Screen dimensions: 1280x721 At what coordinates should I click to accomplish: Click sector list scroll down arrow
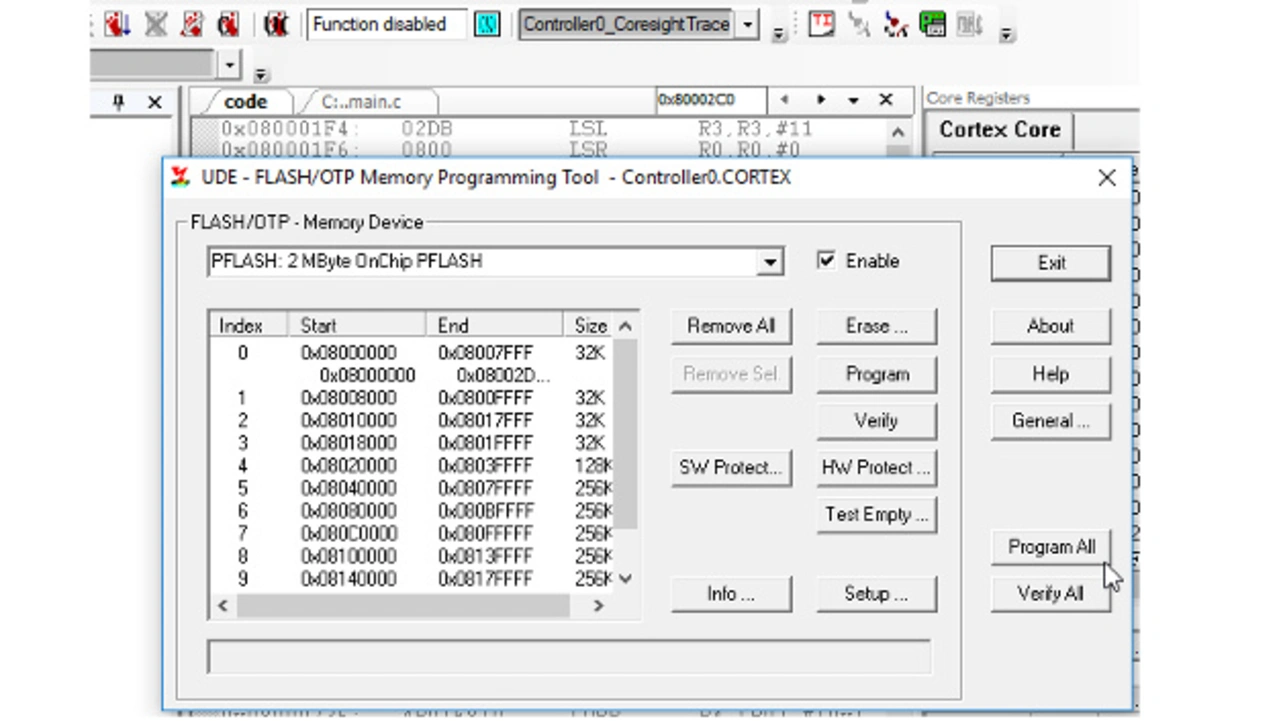pyautogui.click(x=626, y=579)
